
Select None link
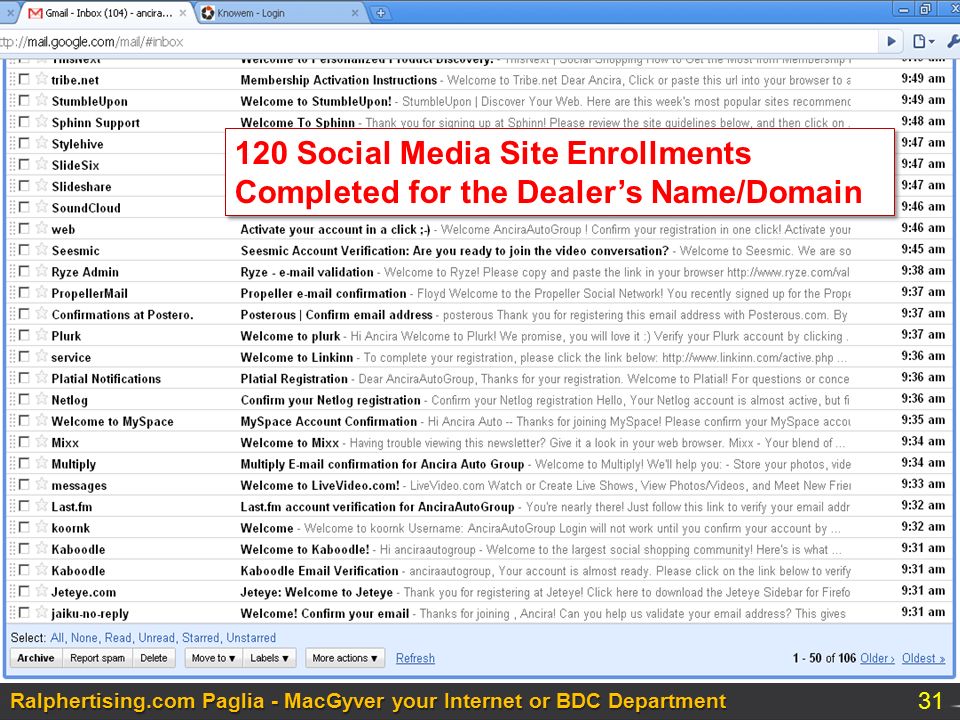[x=84, y=637]
